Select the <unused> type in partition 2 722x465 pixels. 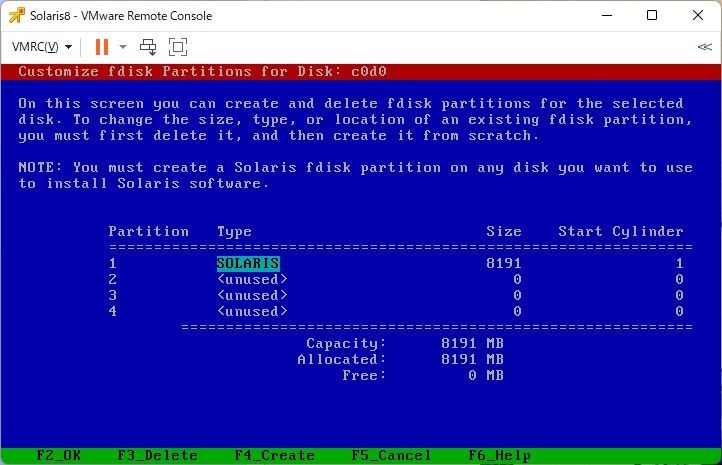pyautogui.click(x=252, y=279)
